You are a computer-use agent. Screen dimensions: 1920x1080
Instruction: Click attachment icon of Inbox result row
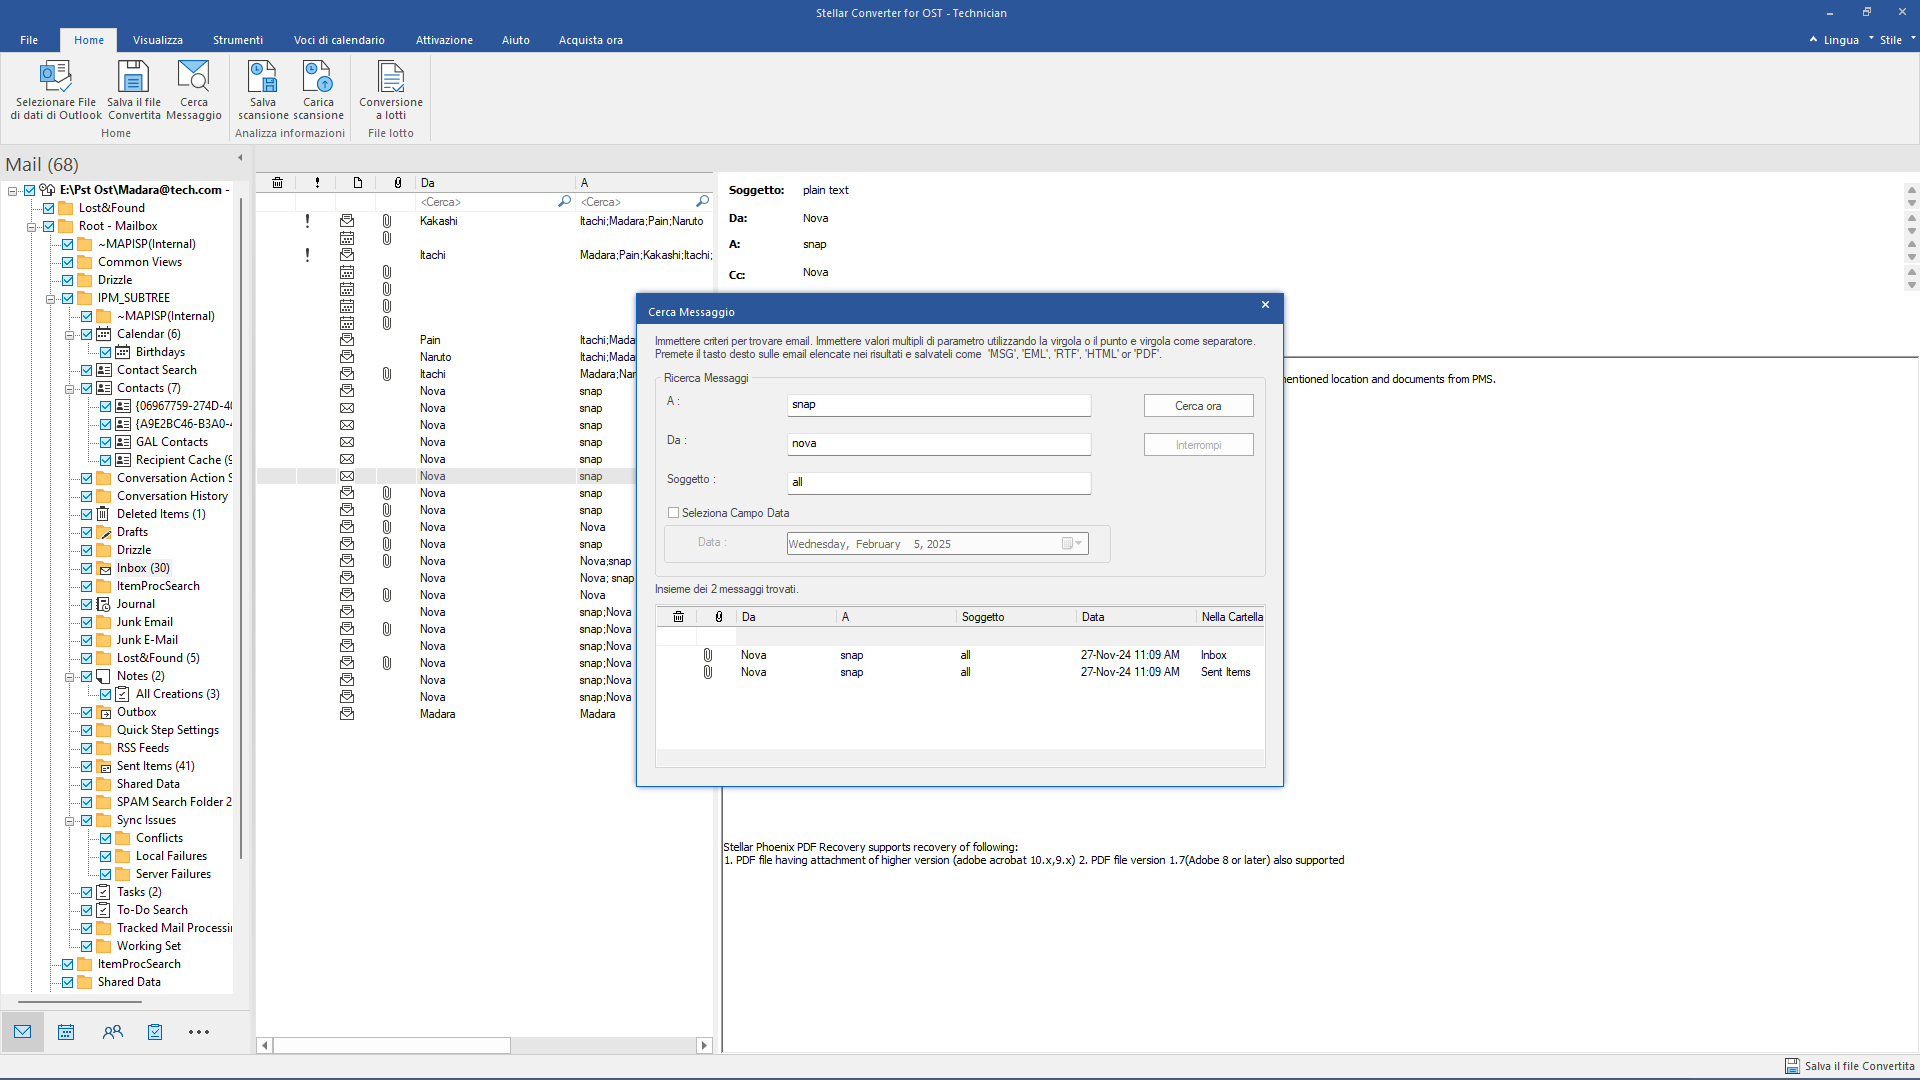[708, 655]
